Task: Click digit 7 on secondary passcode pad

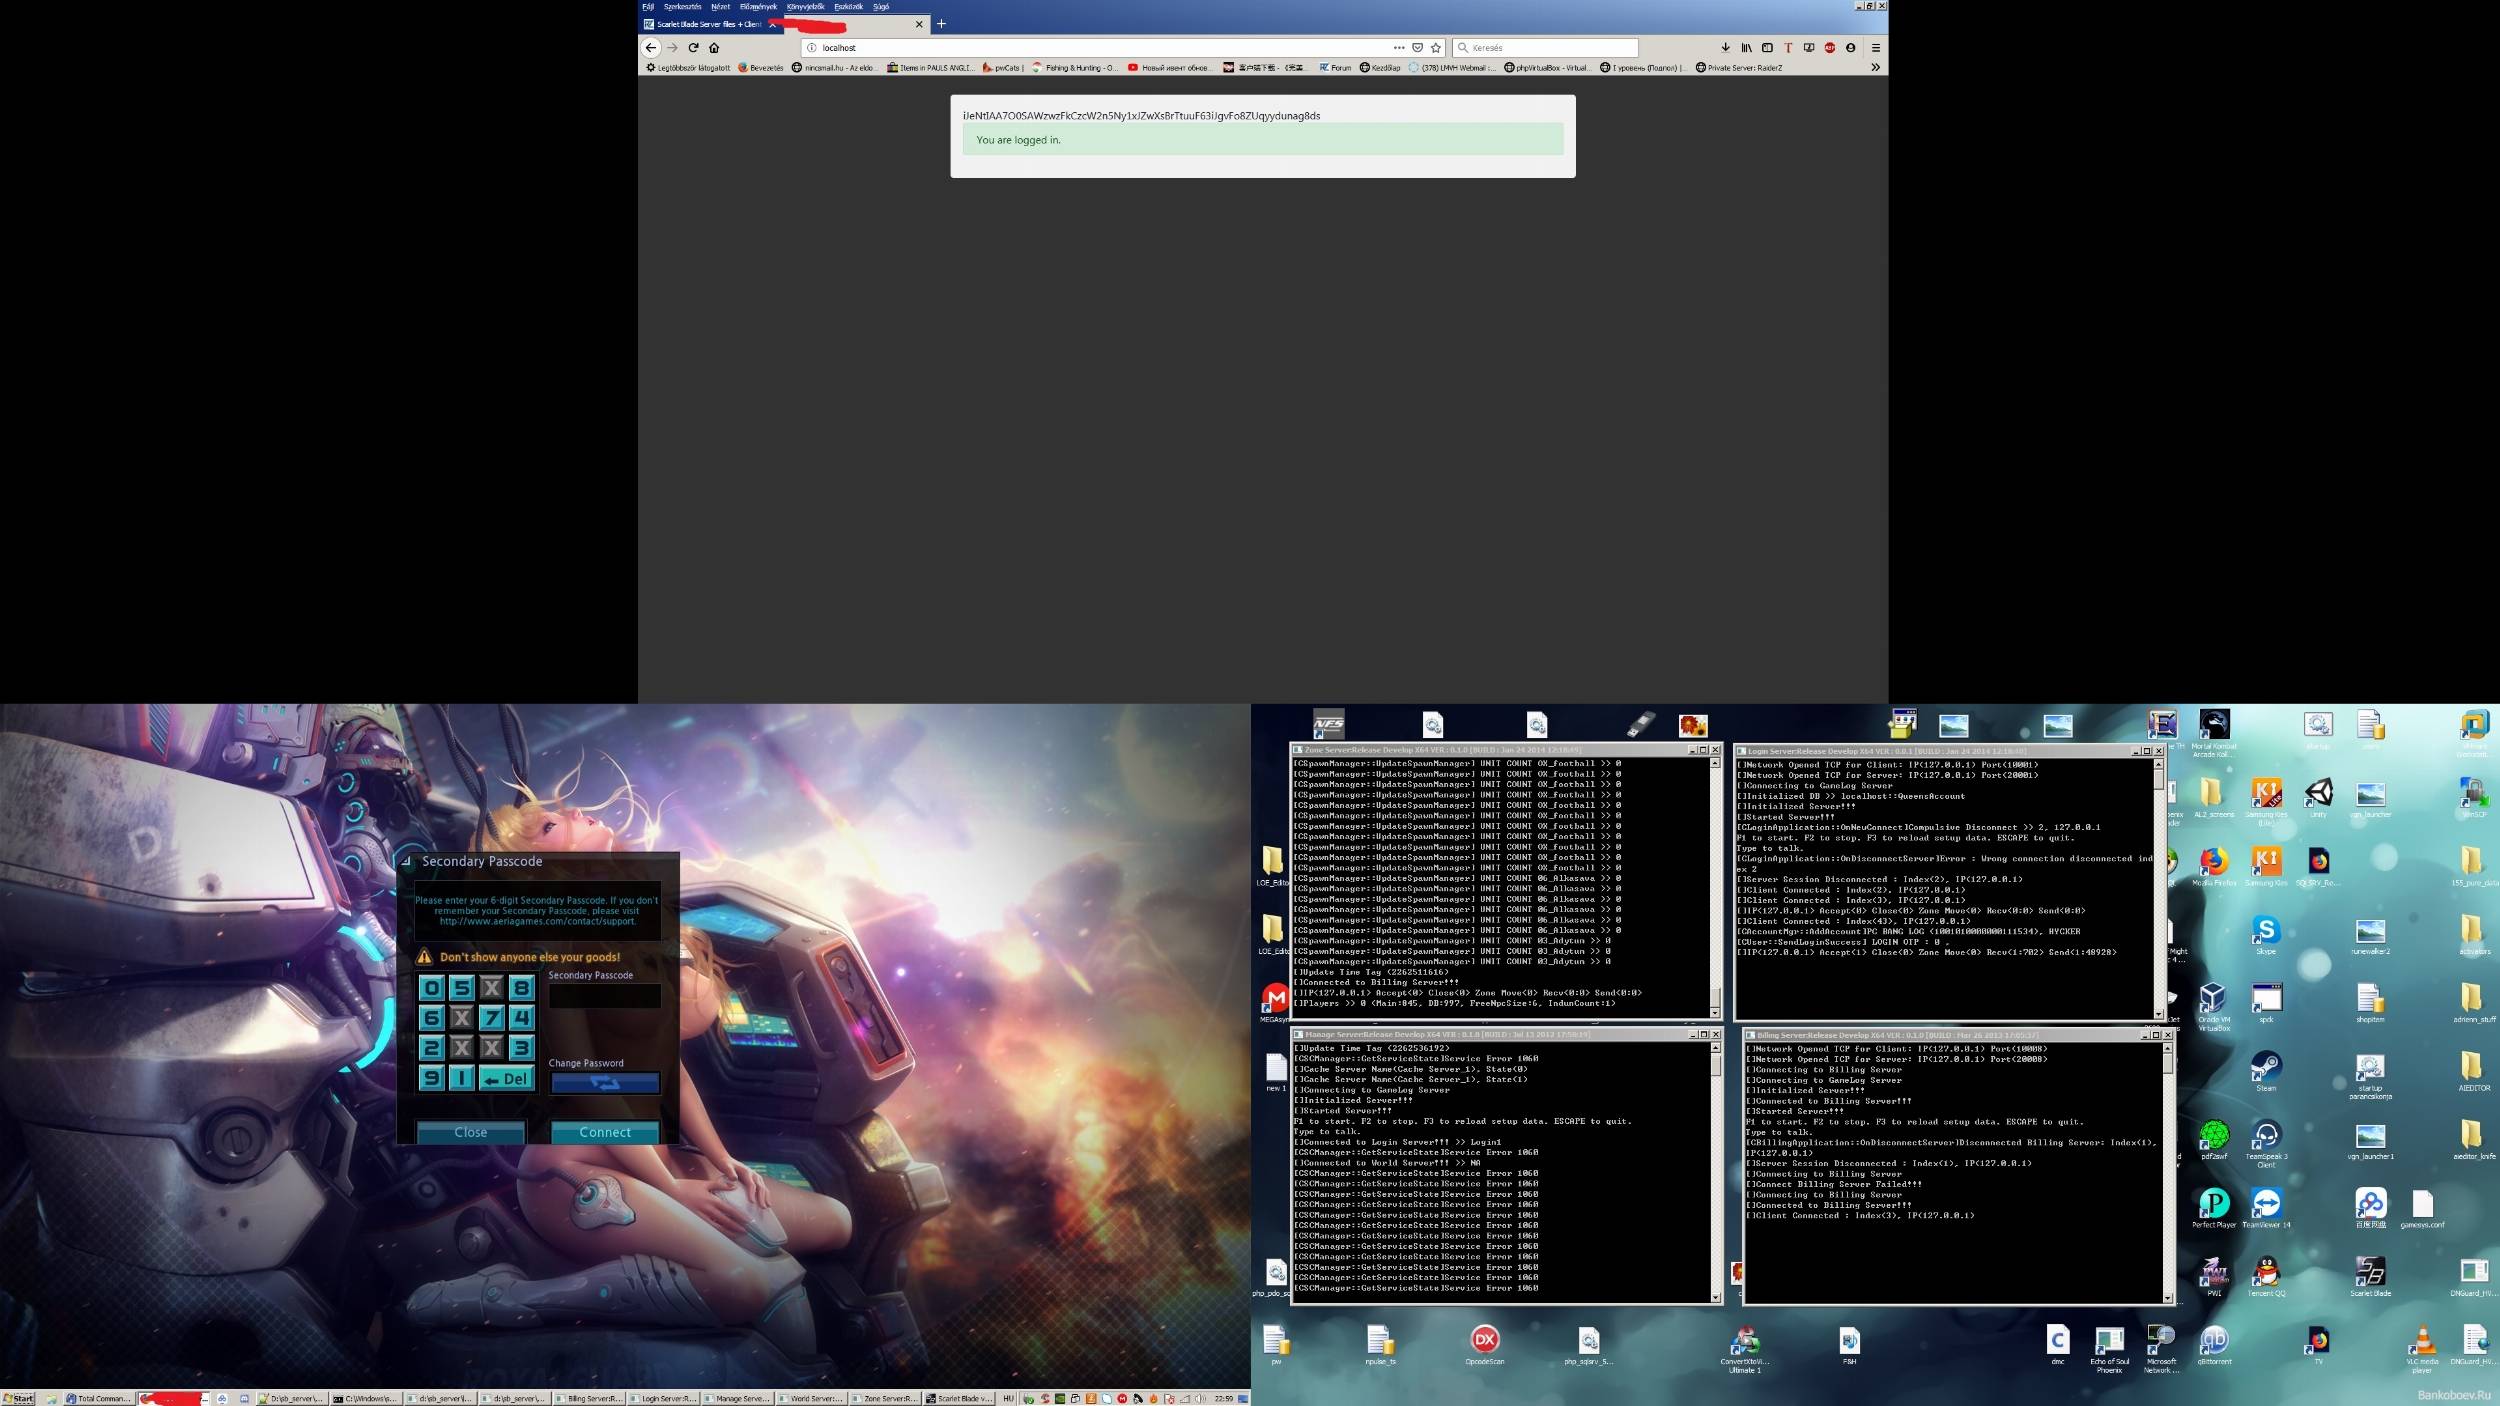Action: click(489, 1018)
